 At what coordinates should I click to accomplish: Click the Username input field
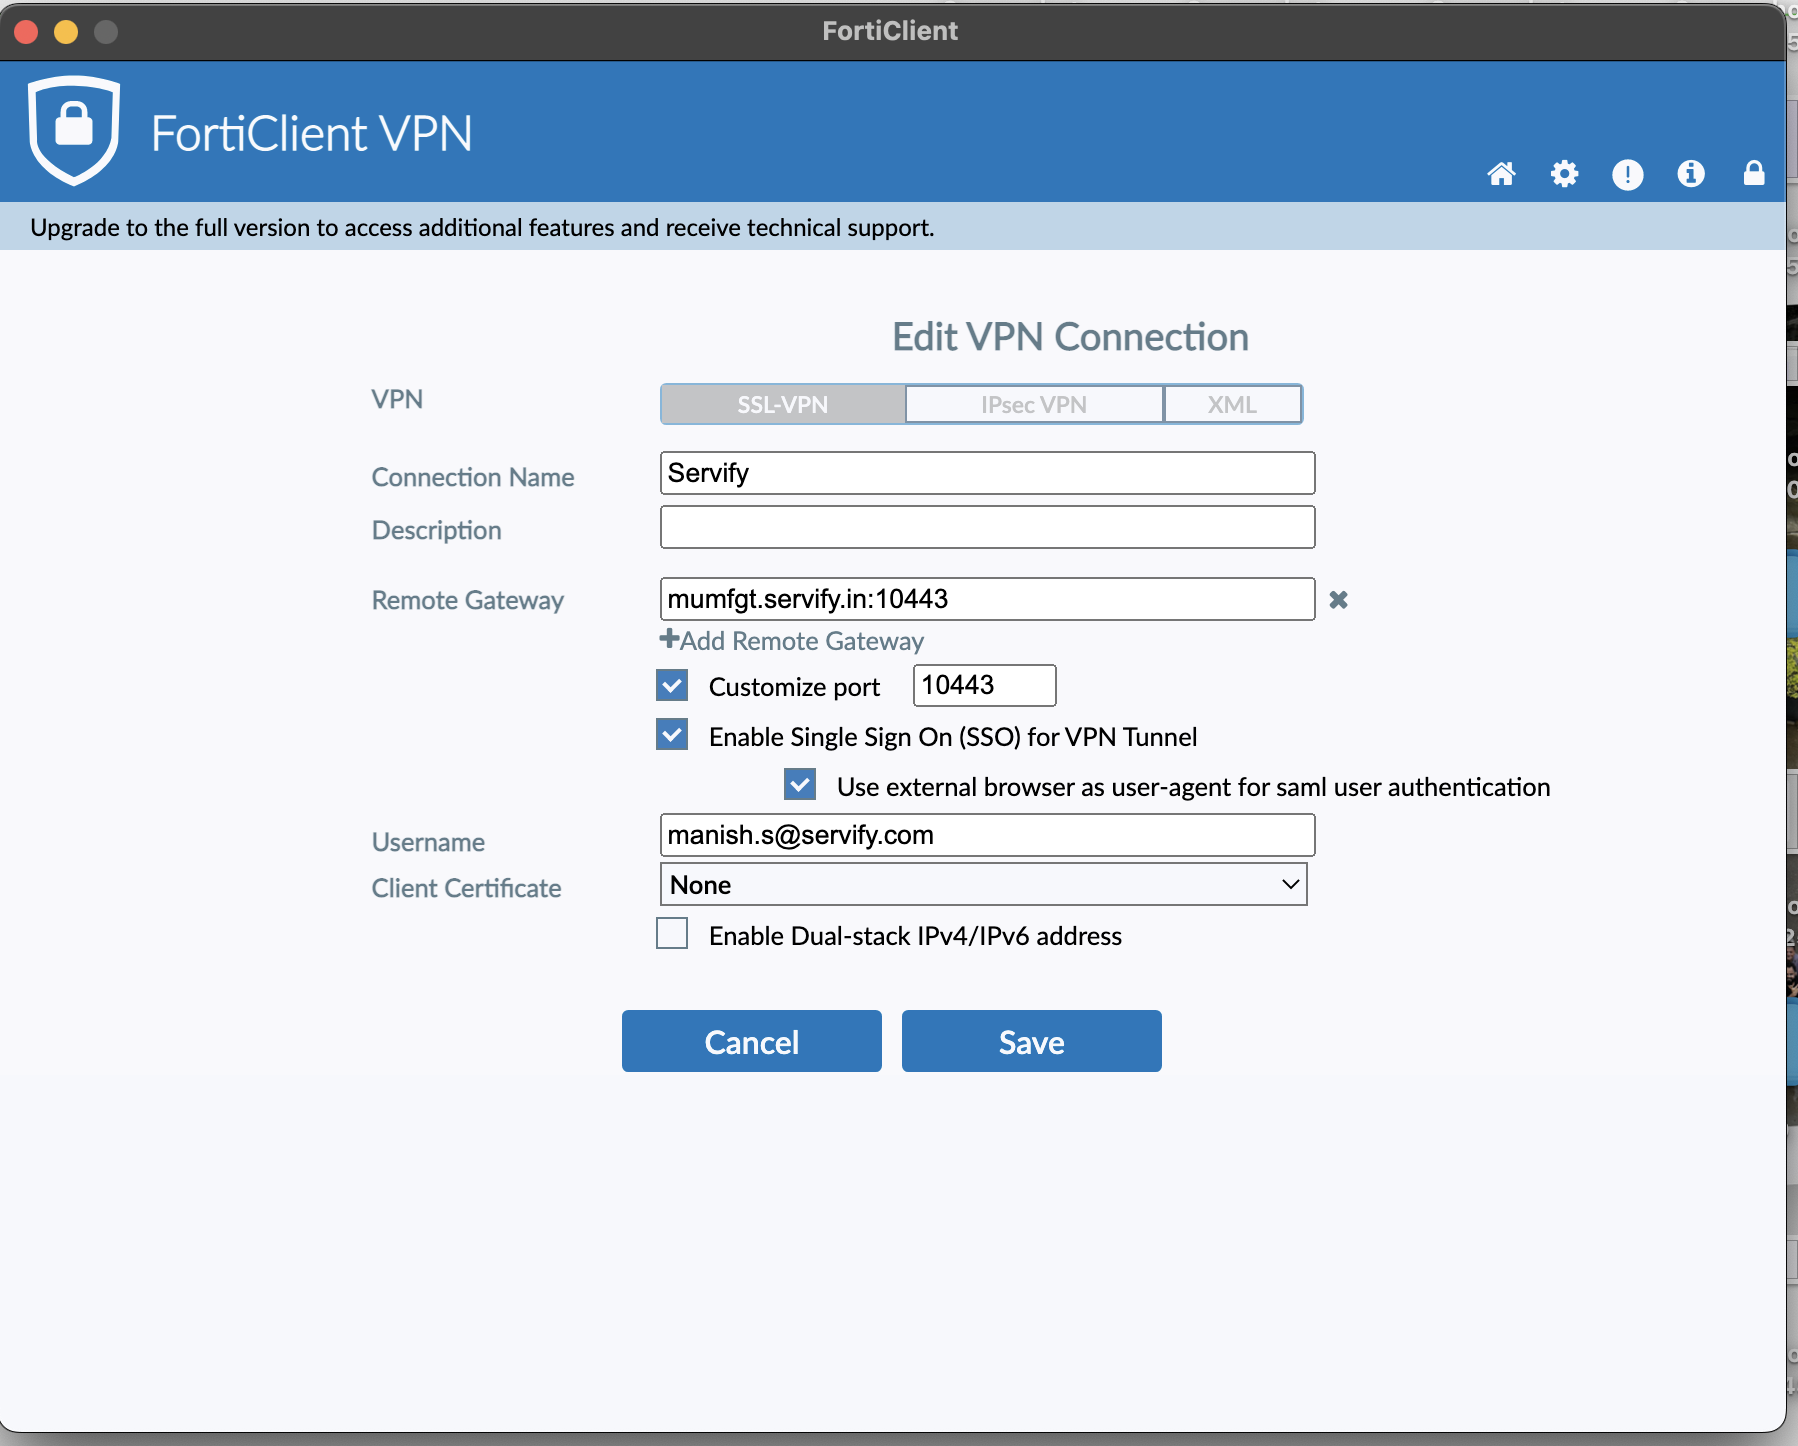point(987,835)
